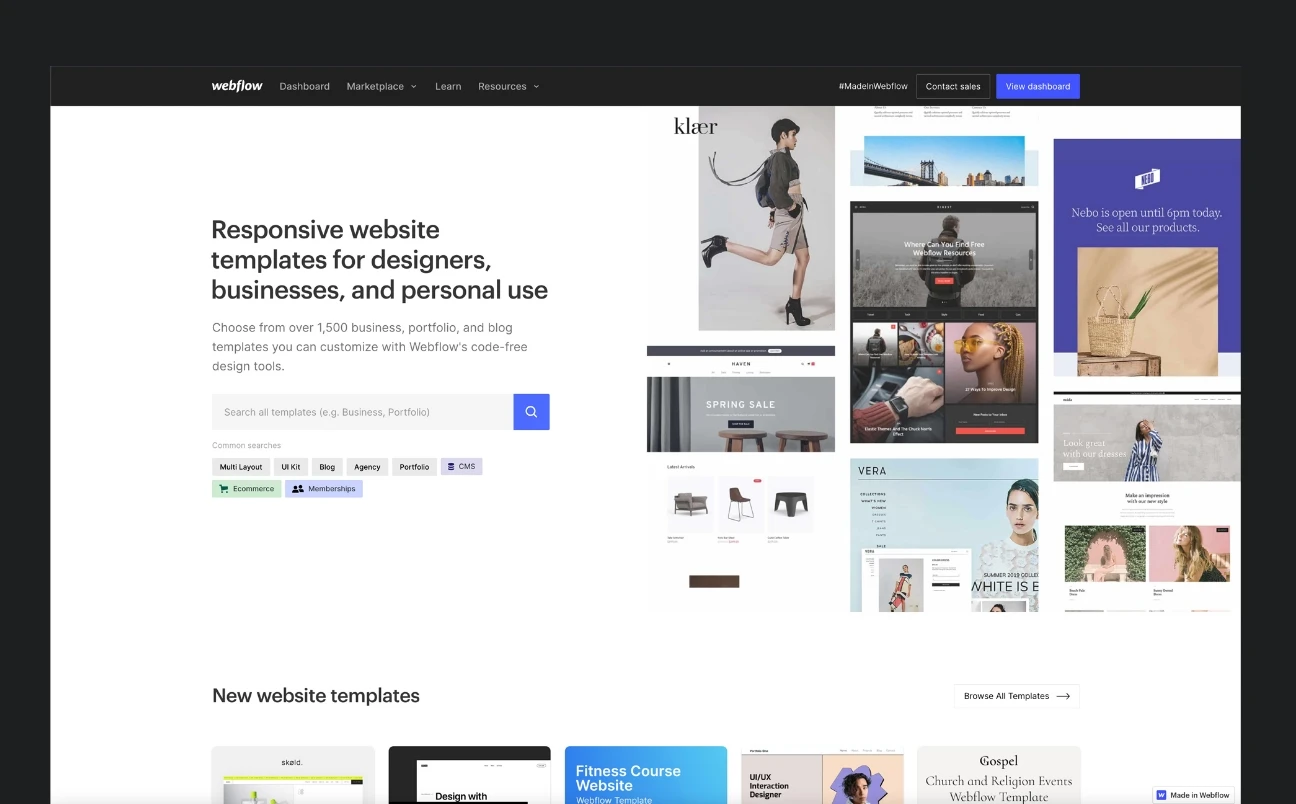
Task: Select the Portfolio search tag
Action: [x=414, y=467]
